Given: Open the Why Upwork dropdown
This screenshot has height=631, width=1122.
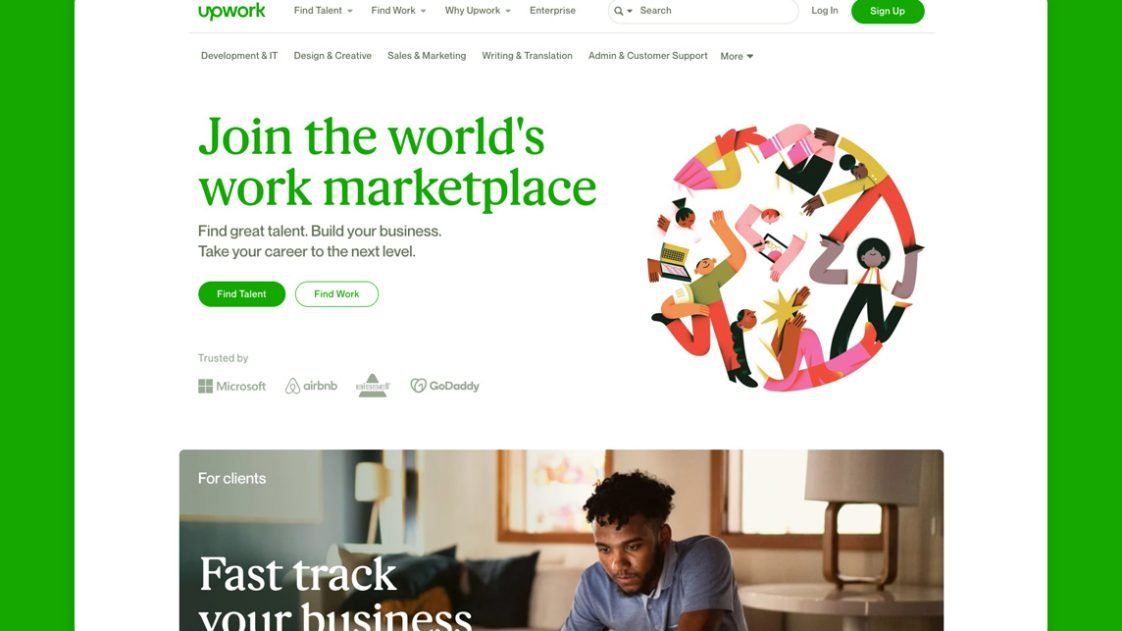Looking at the screenshot, I should point(477,11).
